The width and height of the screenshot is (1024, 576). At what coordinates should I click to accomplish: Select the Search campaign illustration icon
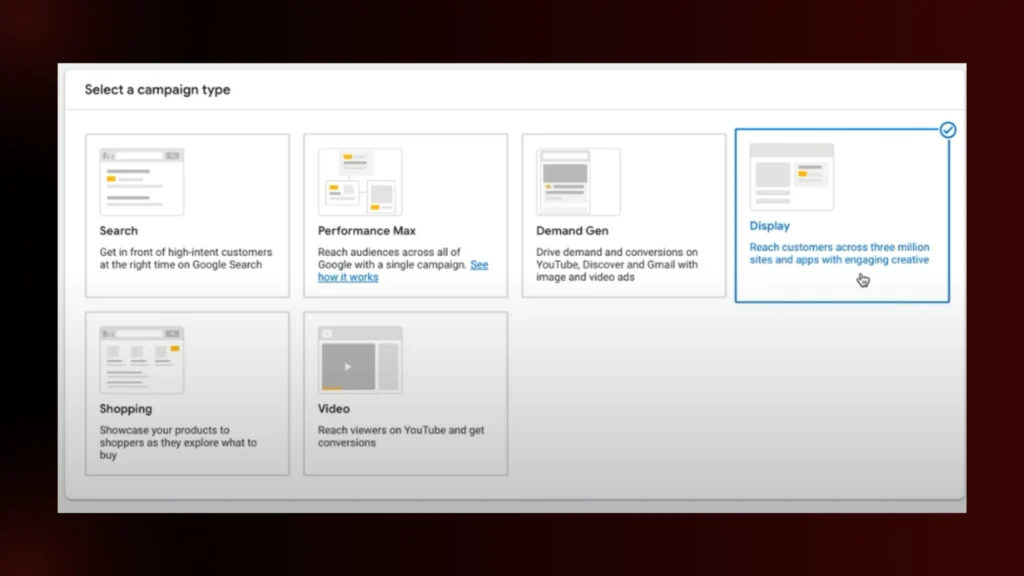coord(142,182)
